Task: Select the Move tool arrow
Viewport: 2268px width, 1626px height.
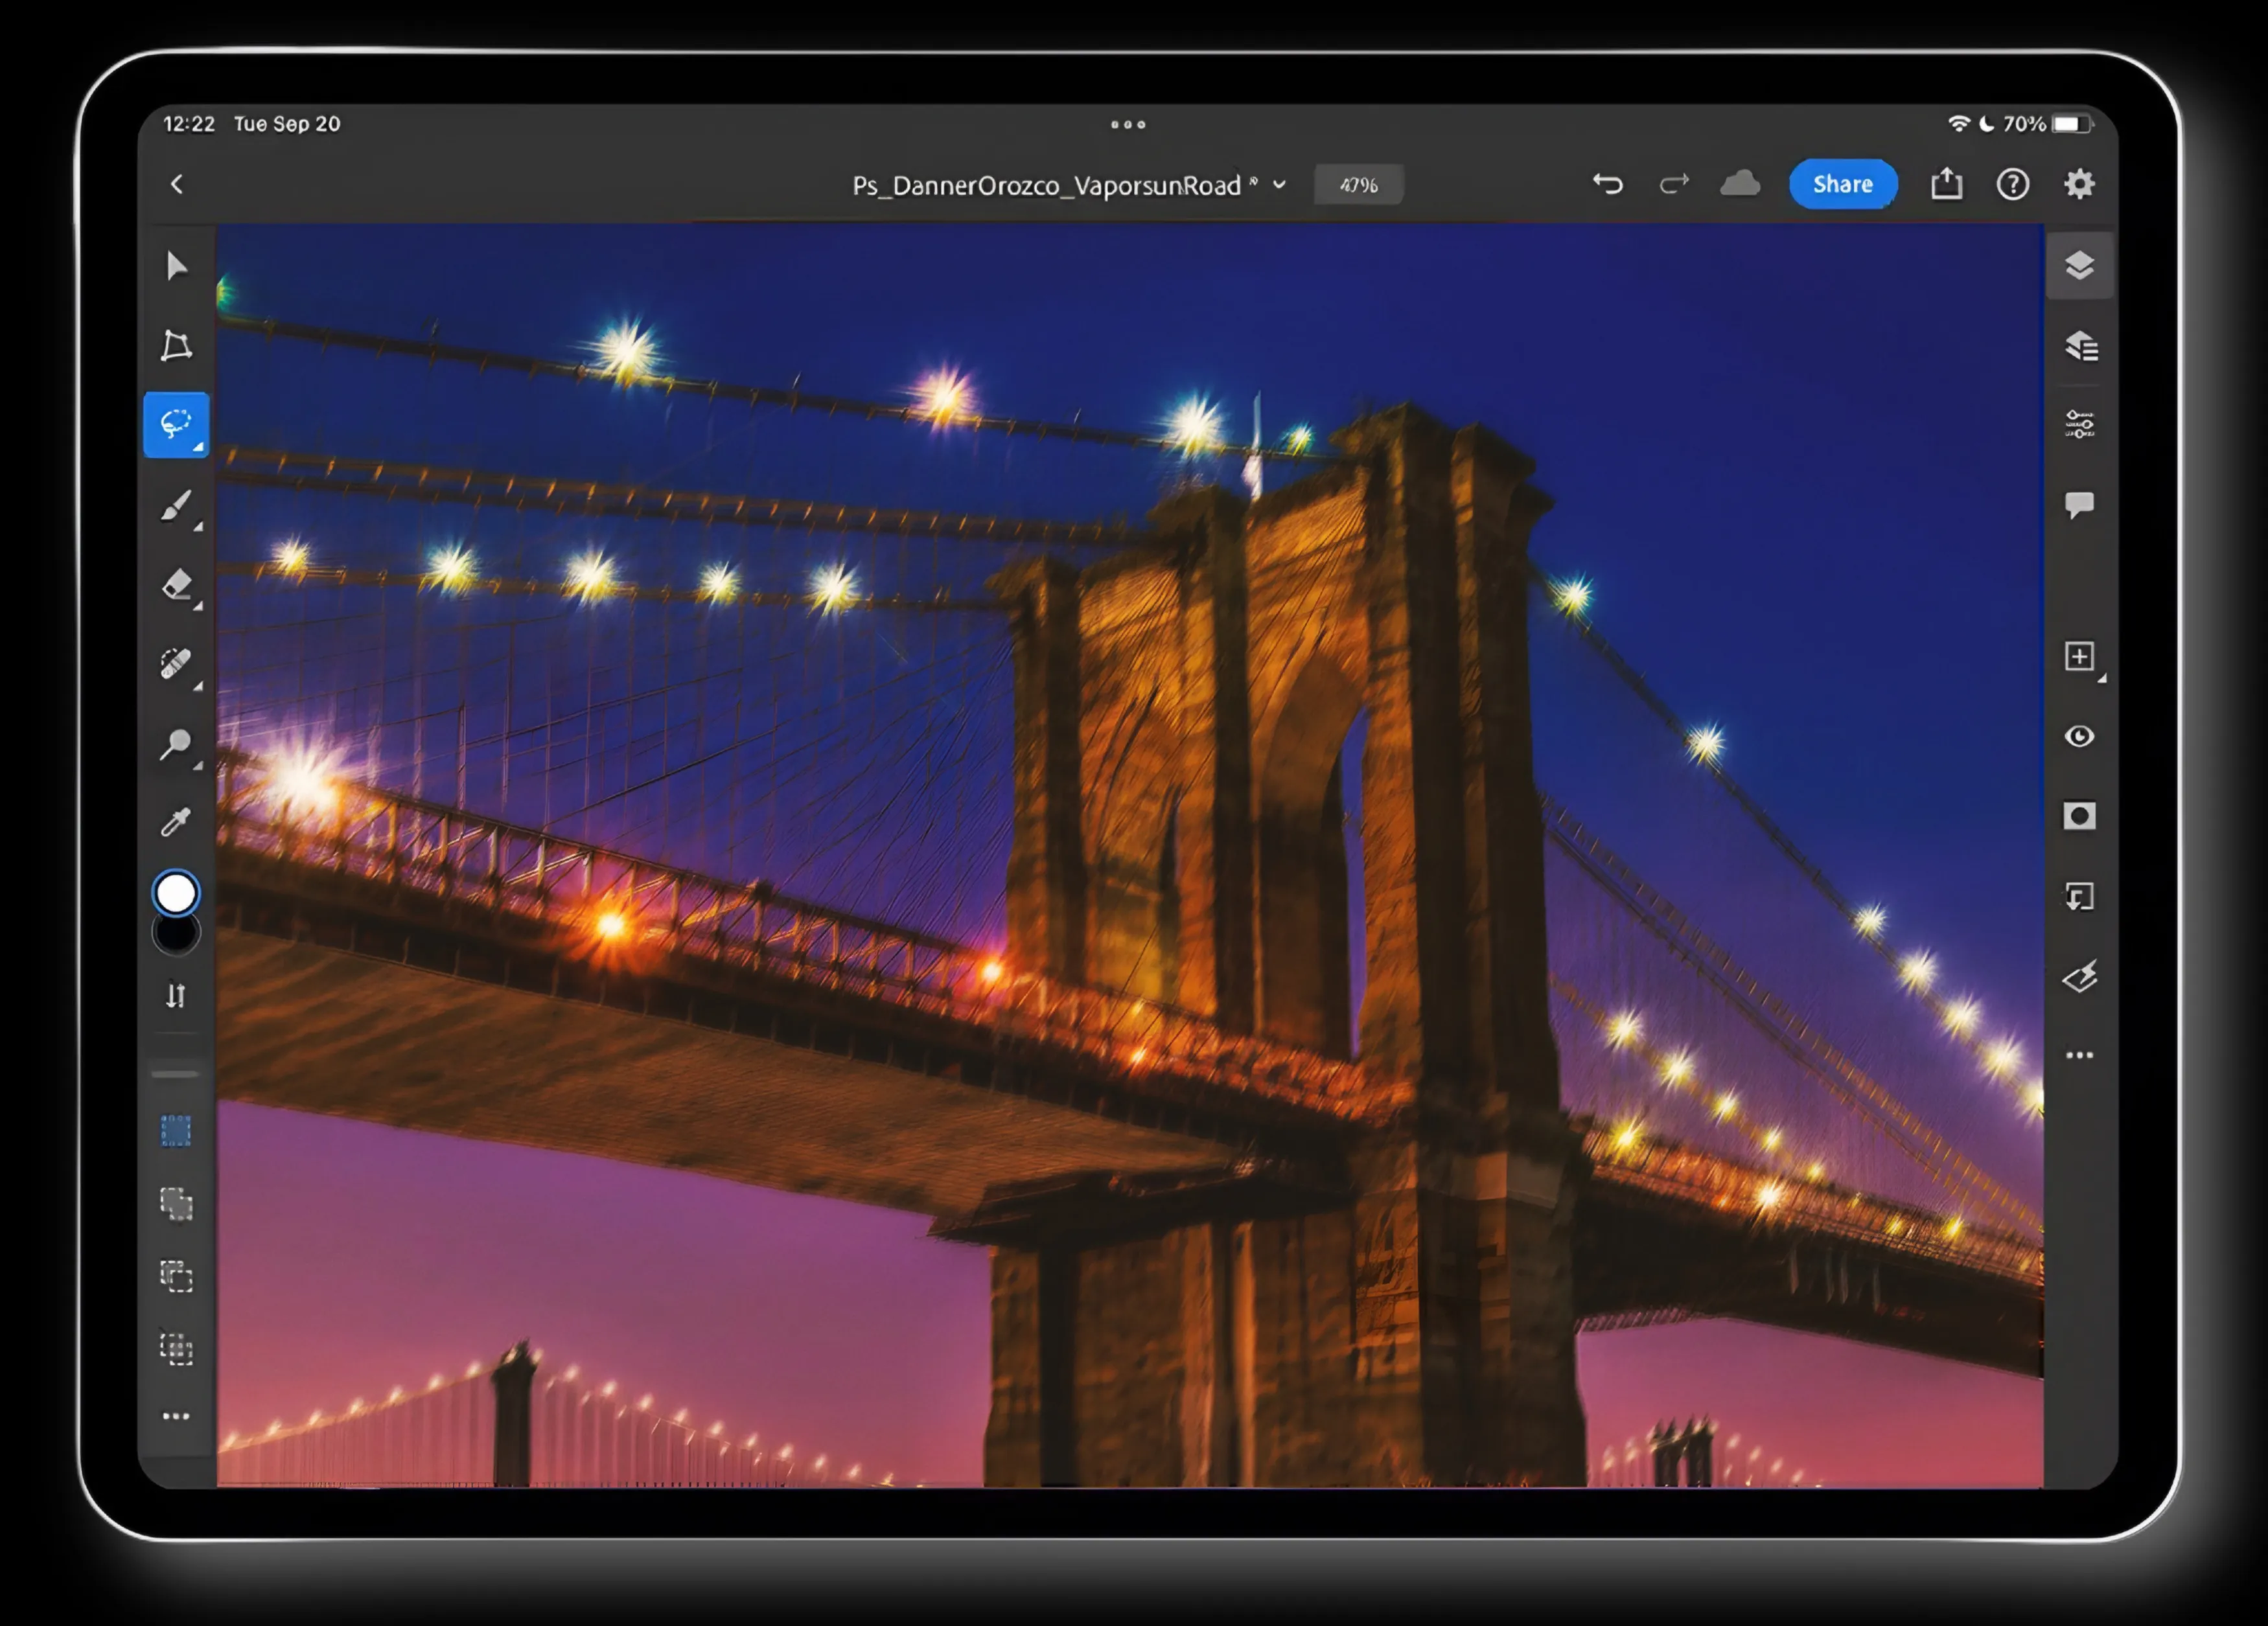Action: (x=176, y=266)
